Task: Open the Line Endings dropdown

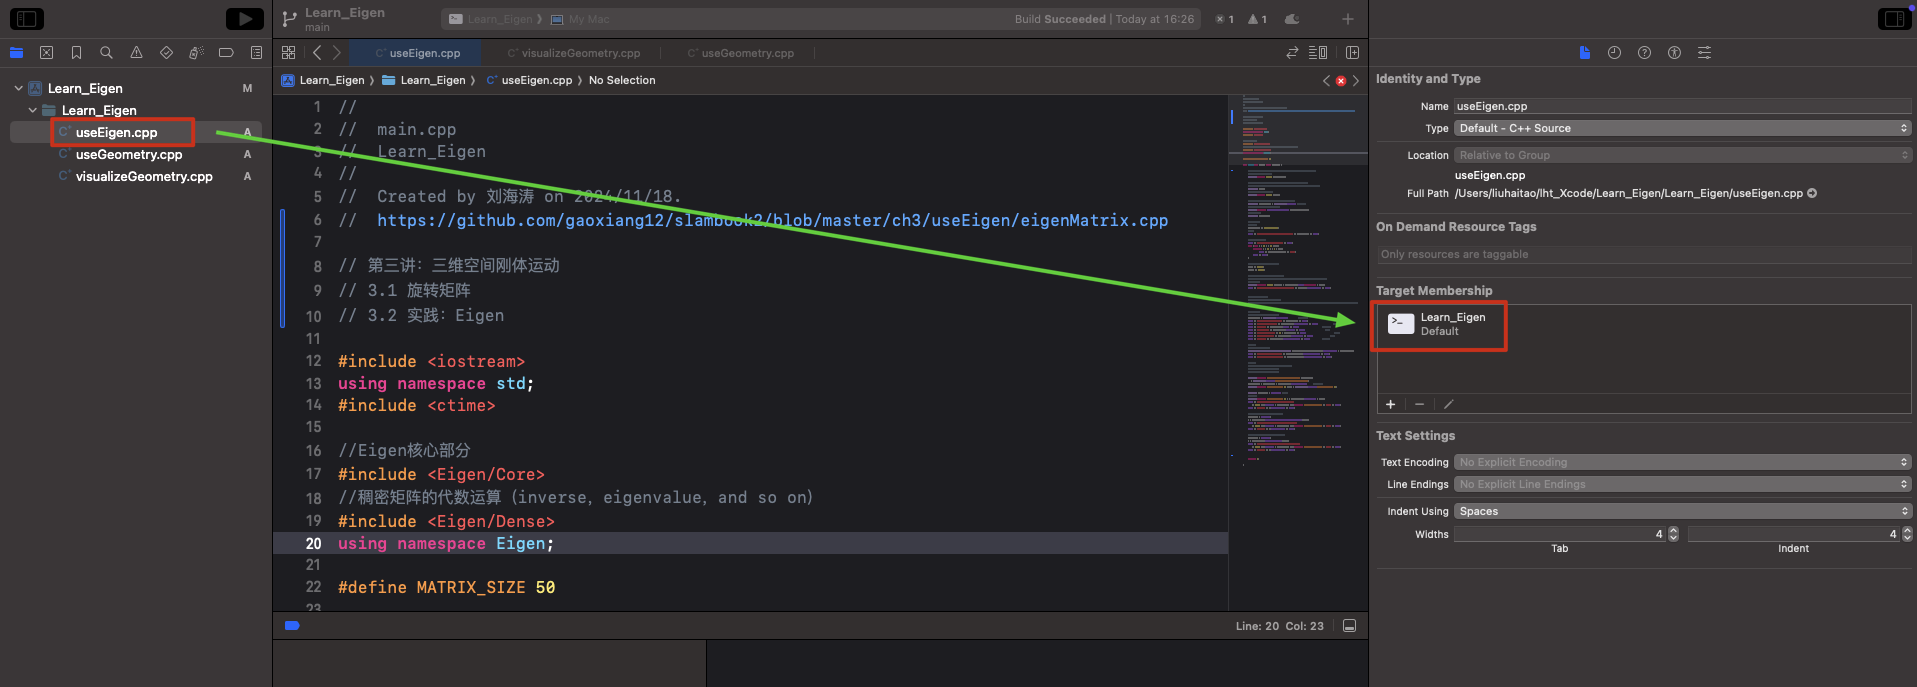Action: click(x=1683, y=484)
